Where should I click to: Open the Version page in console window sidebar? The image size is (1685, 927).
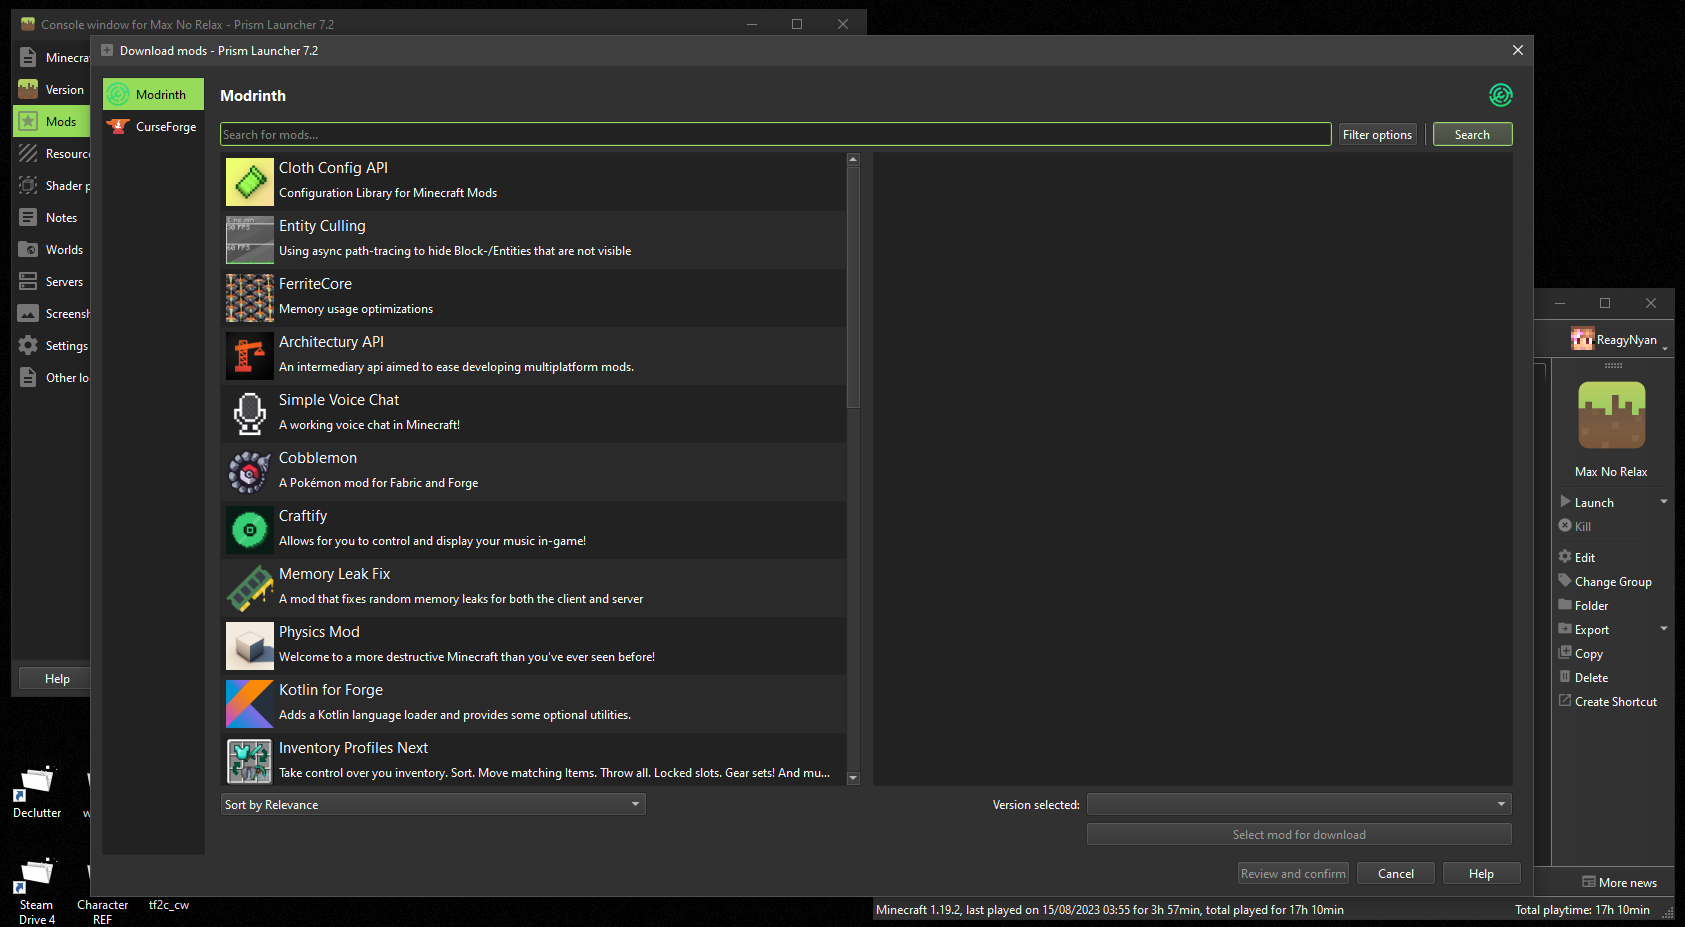pos(52,89)
